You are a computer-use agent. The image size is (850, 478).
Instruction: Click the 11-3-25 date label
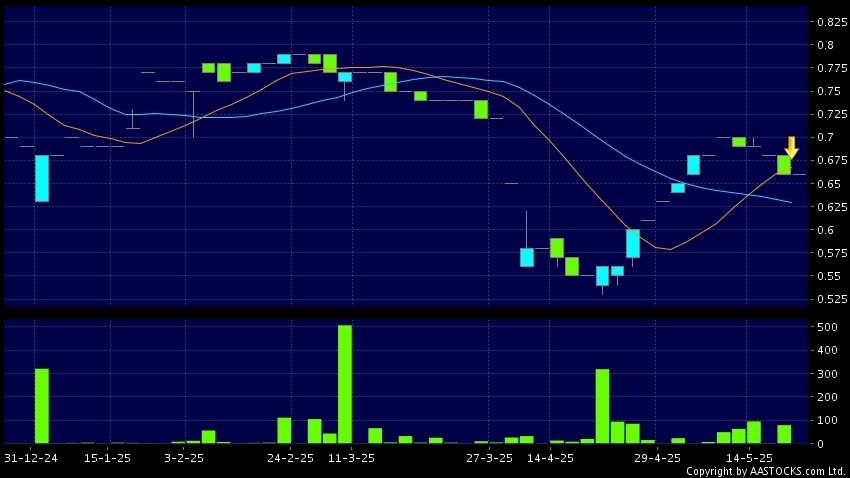pyautogui.click(x=351, y=458)
